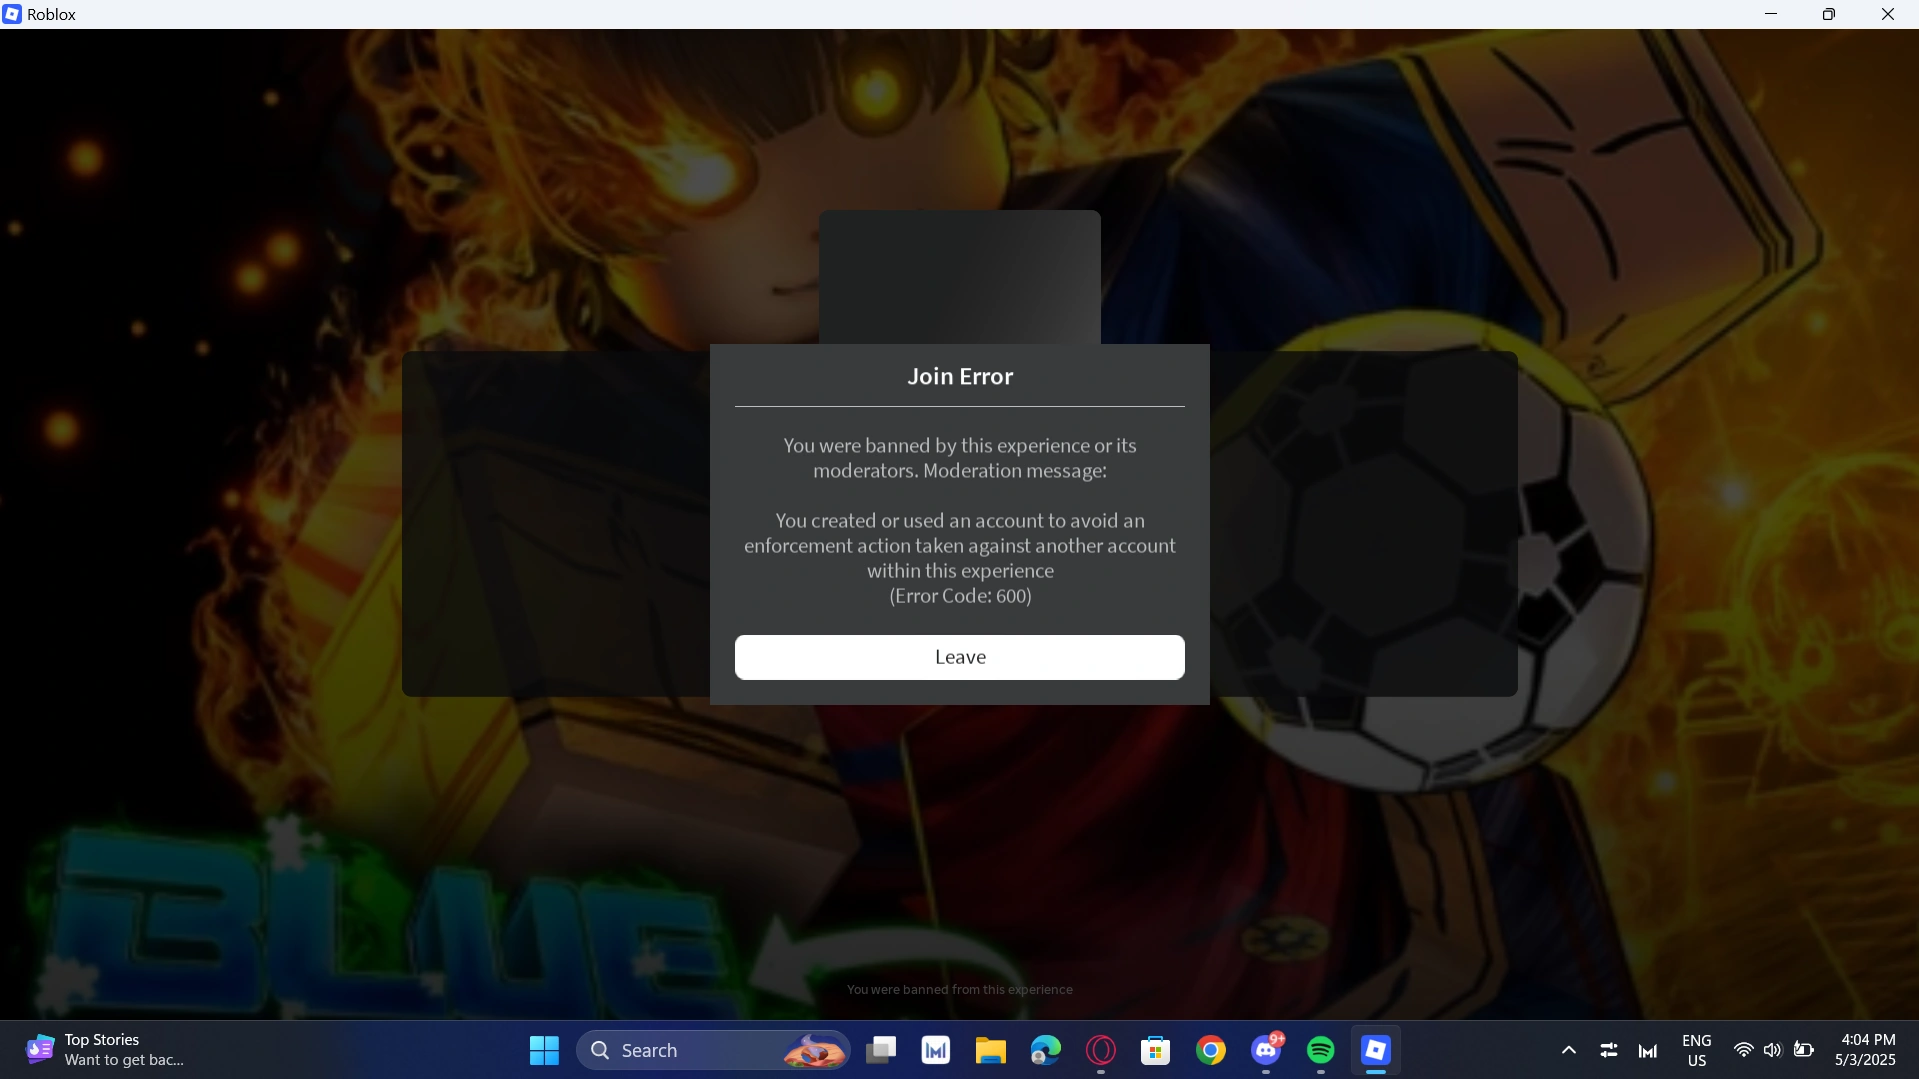Screen dimensions: 1919x1079
Task: Open the Microsoft Store
Action: [x=1156, y=1050]
